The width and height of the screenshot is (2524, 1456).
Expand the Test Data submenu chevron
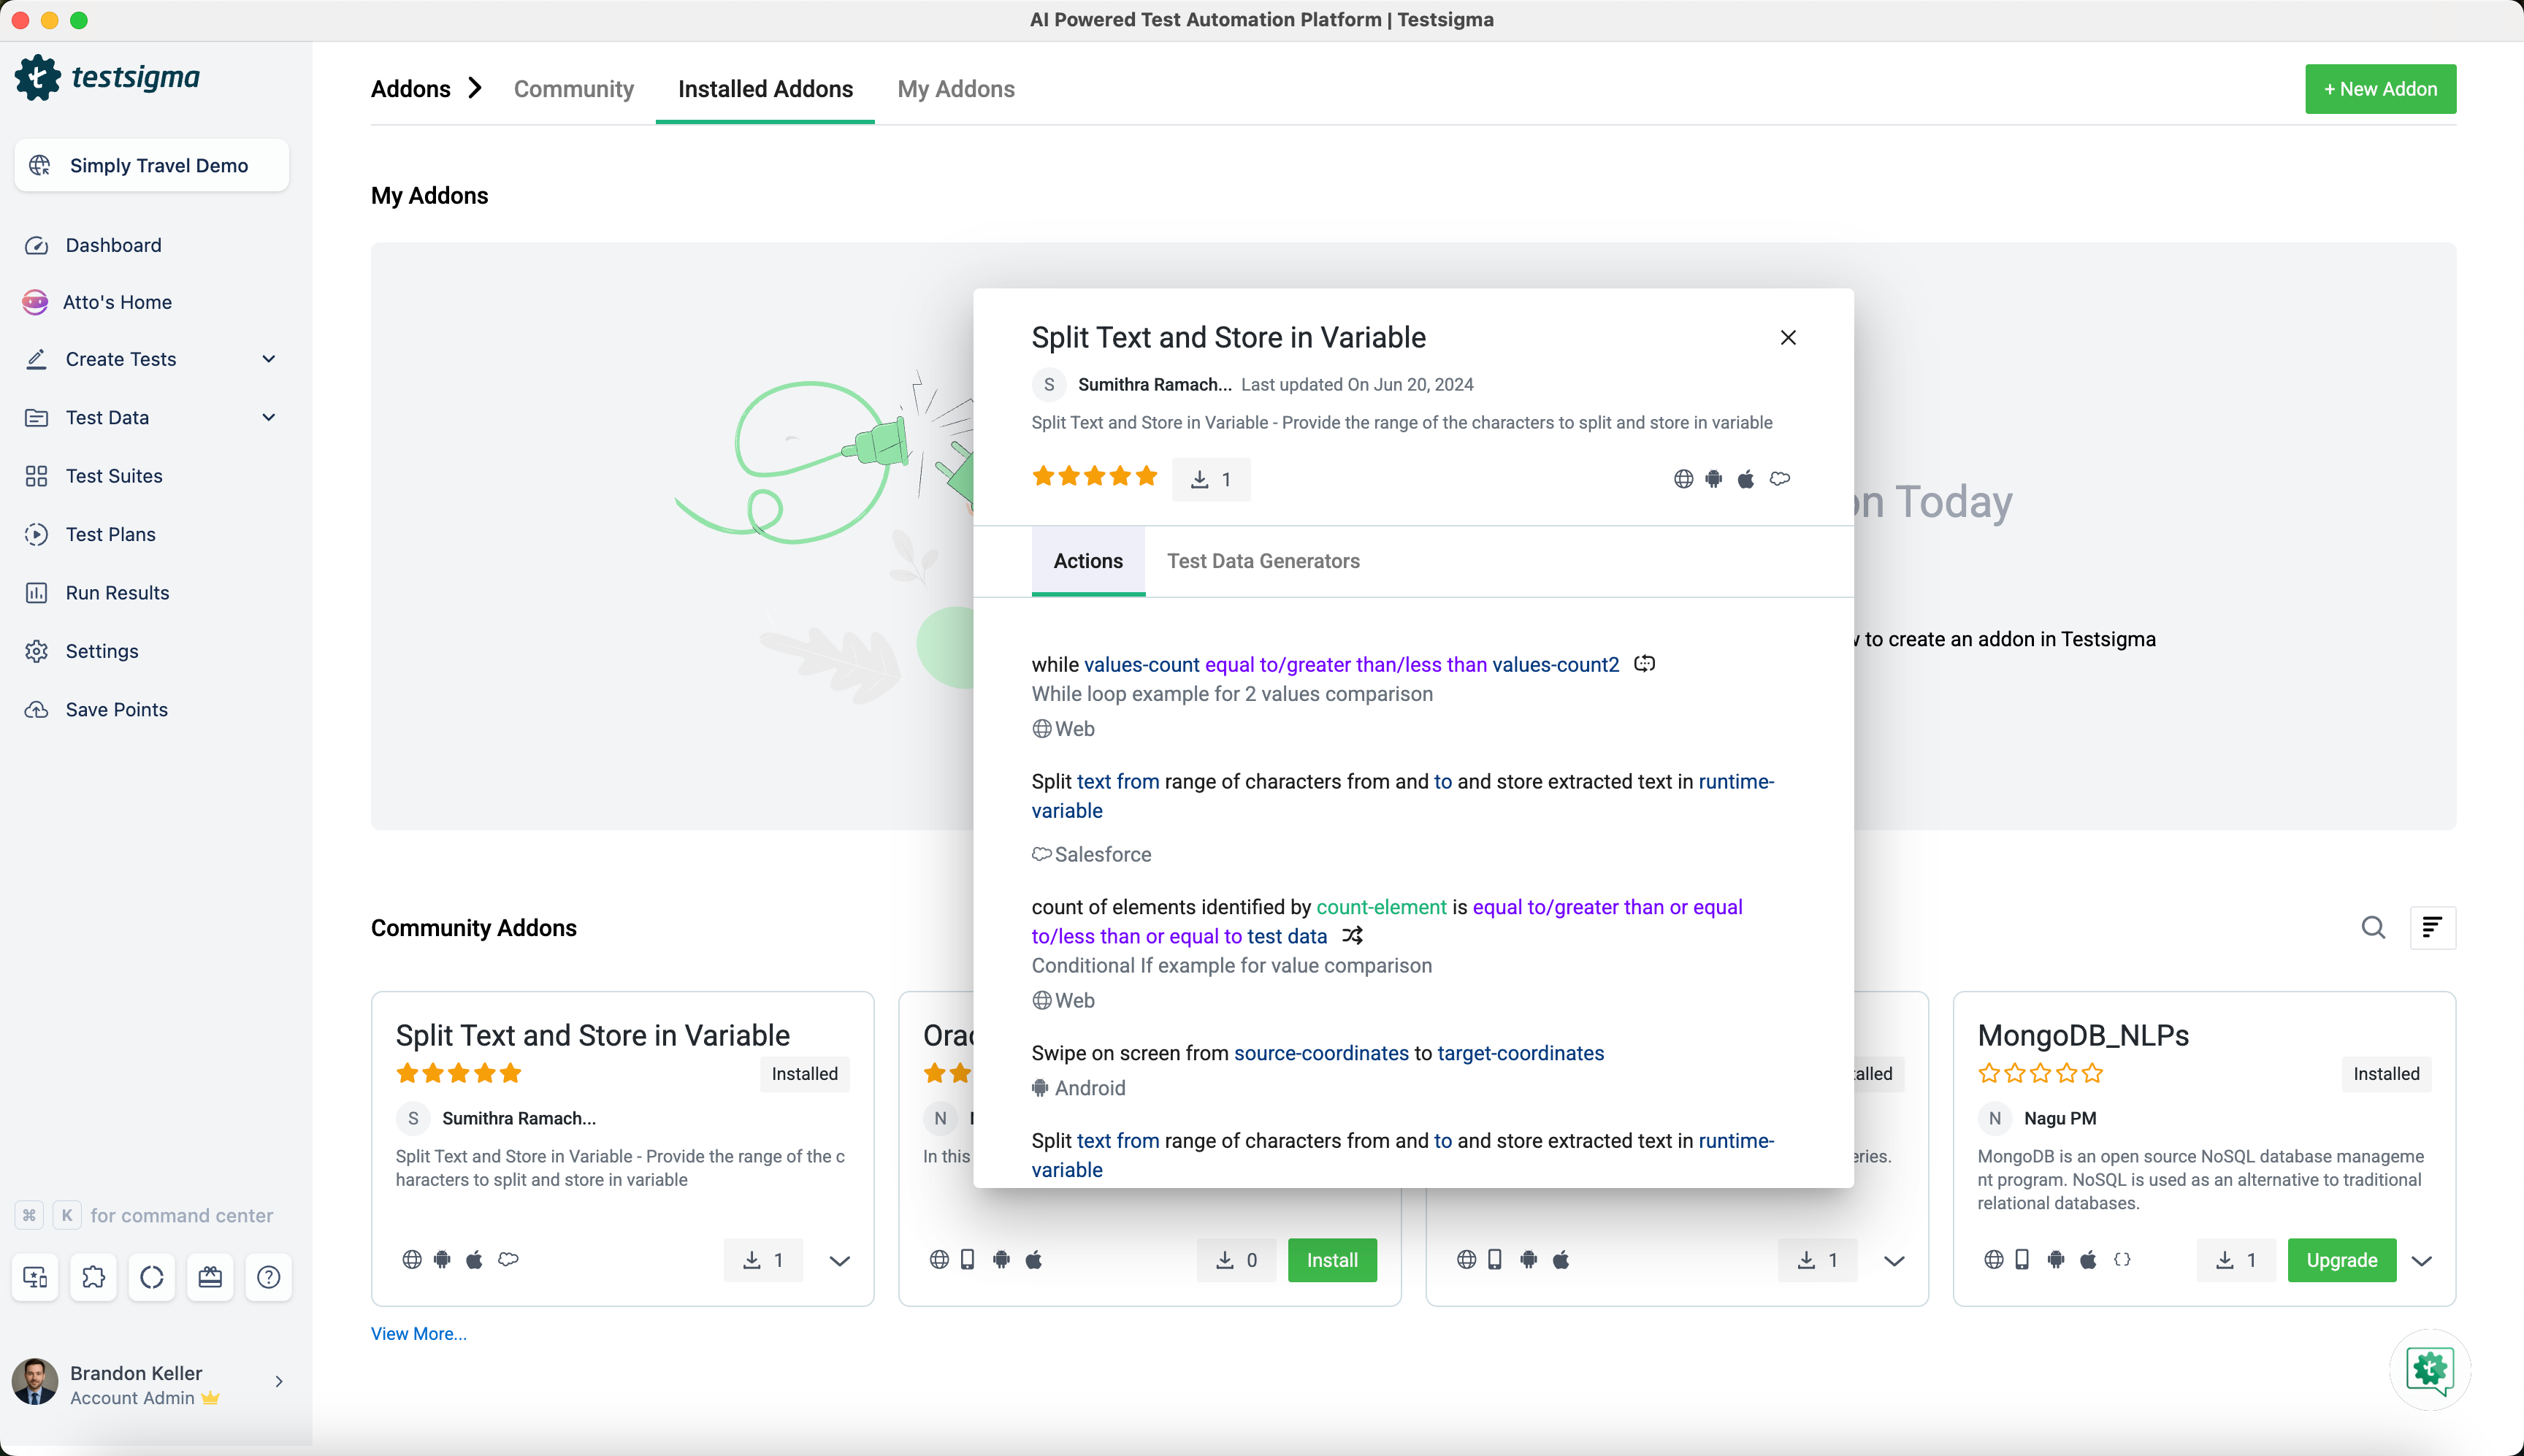(268, 418)
